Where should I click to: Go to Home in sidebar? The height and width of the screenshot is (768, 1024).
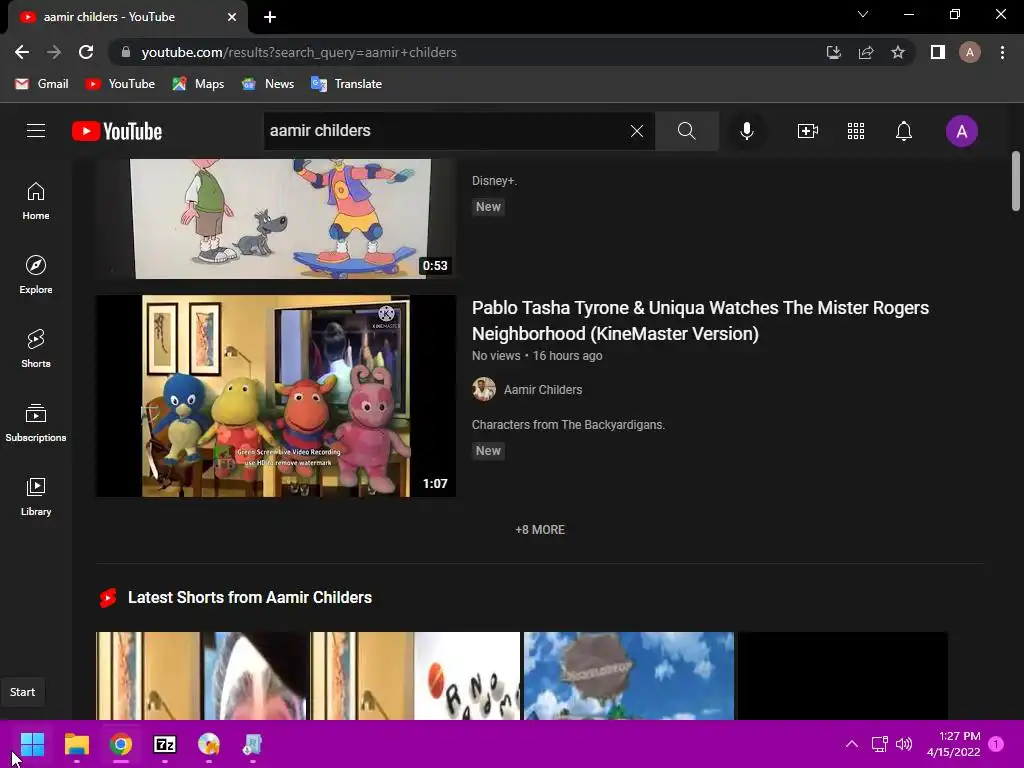click(36, 201)
